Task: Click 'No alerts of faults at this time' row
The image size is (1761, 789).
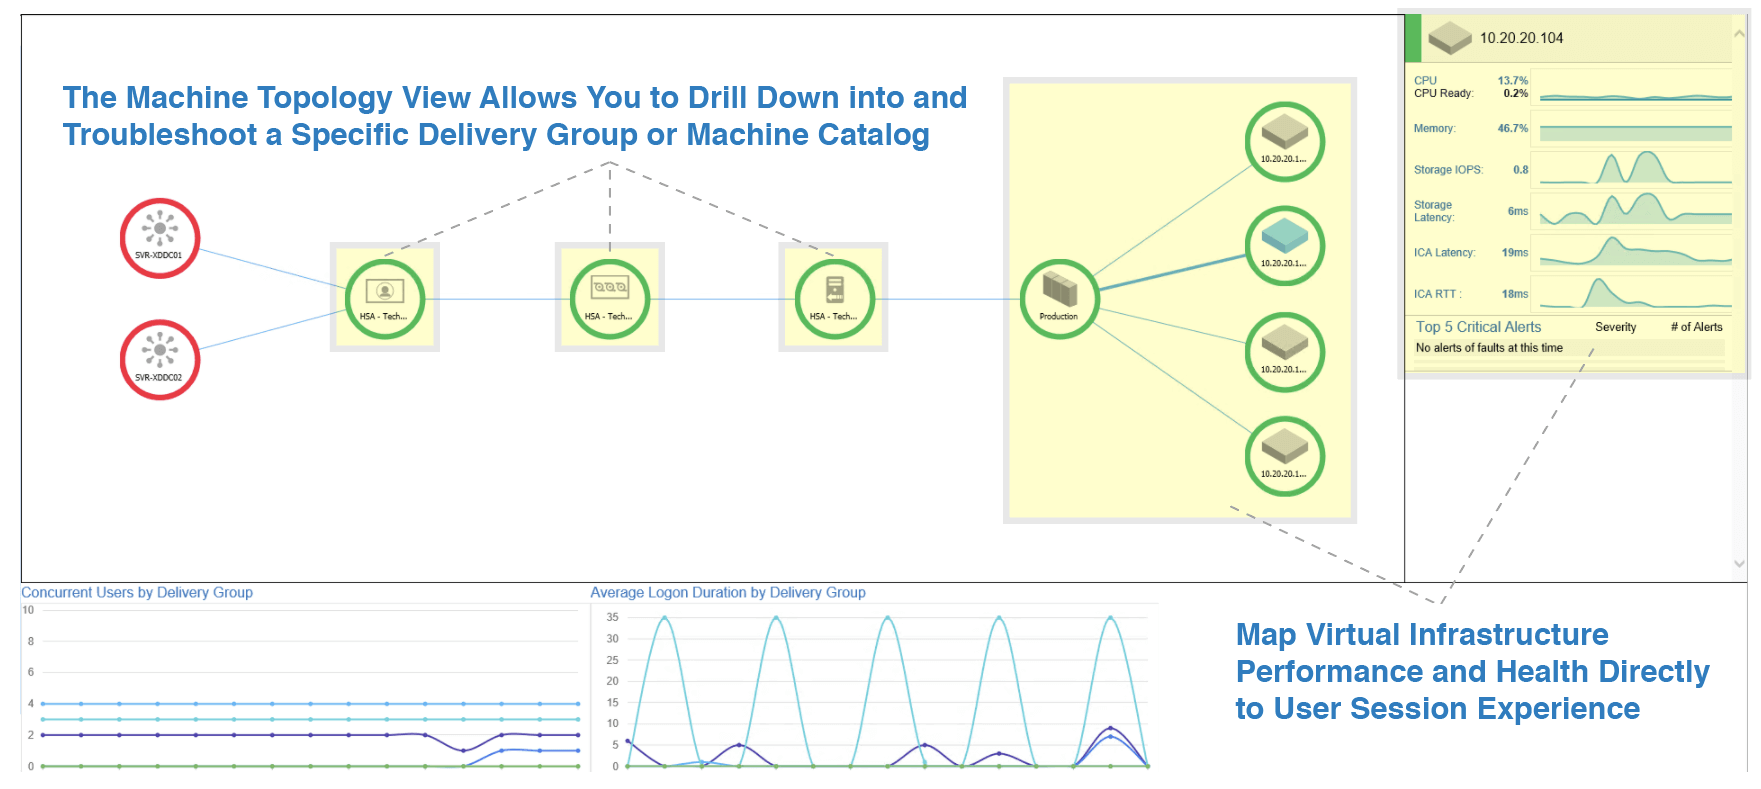Action: 1570,348
